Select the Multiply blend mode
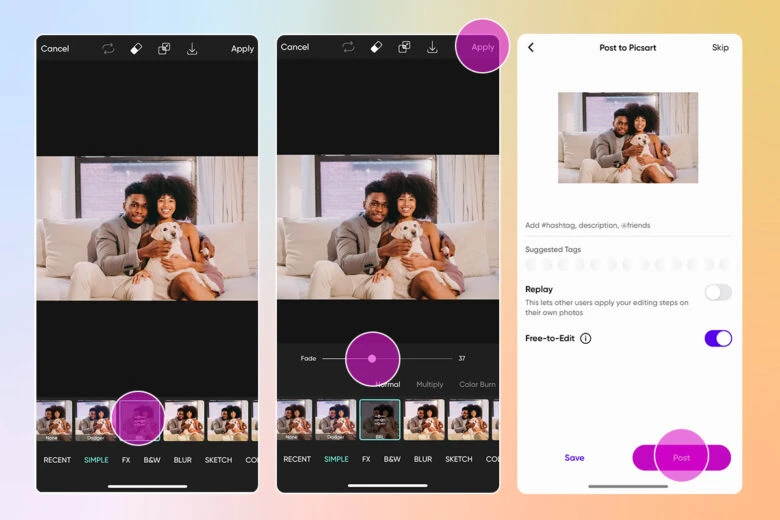This screenshot has height=520, width=780. [x=430, y=384]
